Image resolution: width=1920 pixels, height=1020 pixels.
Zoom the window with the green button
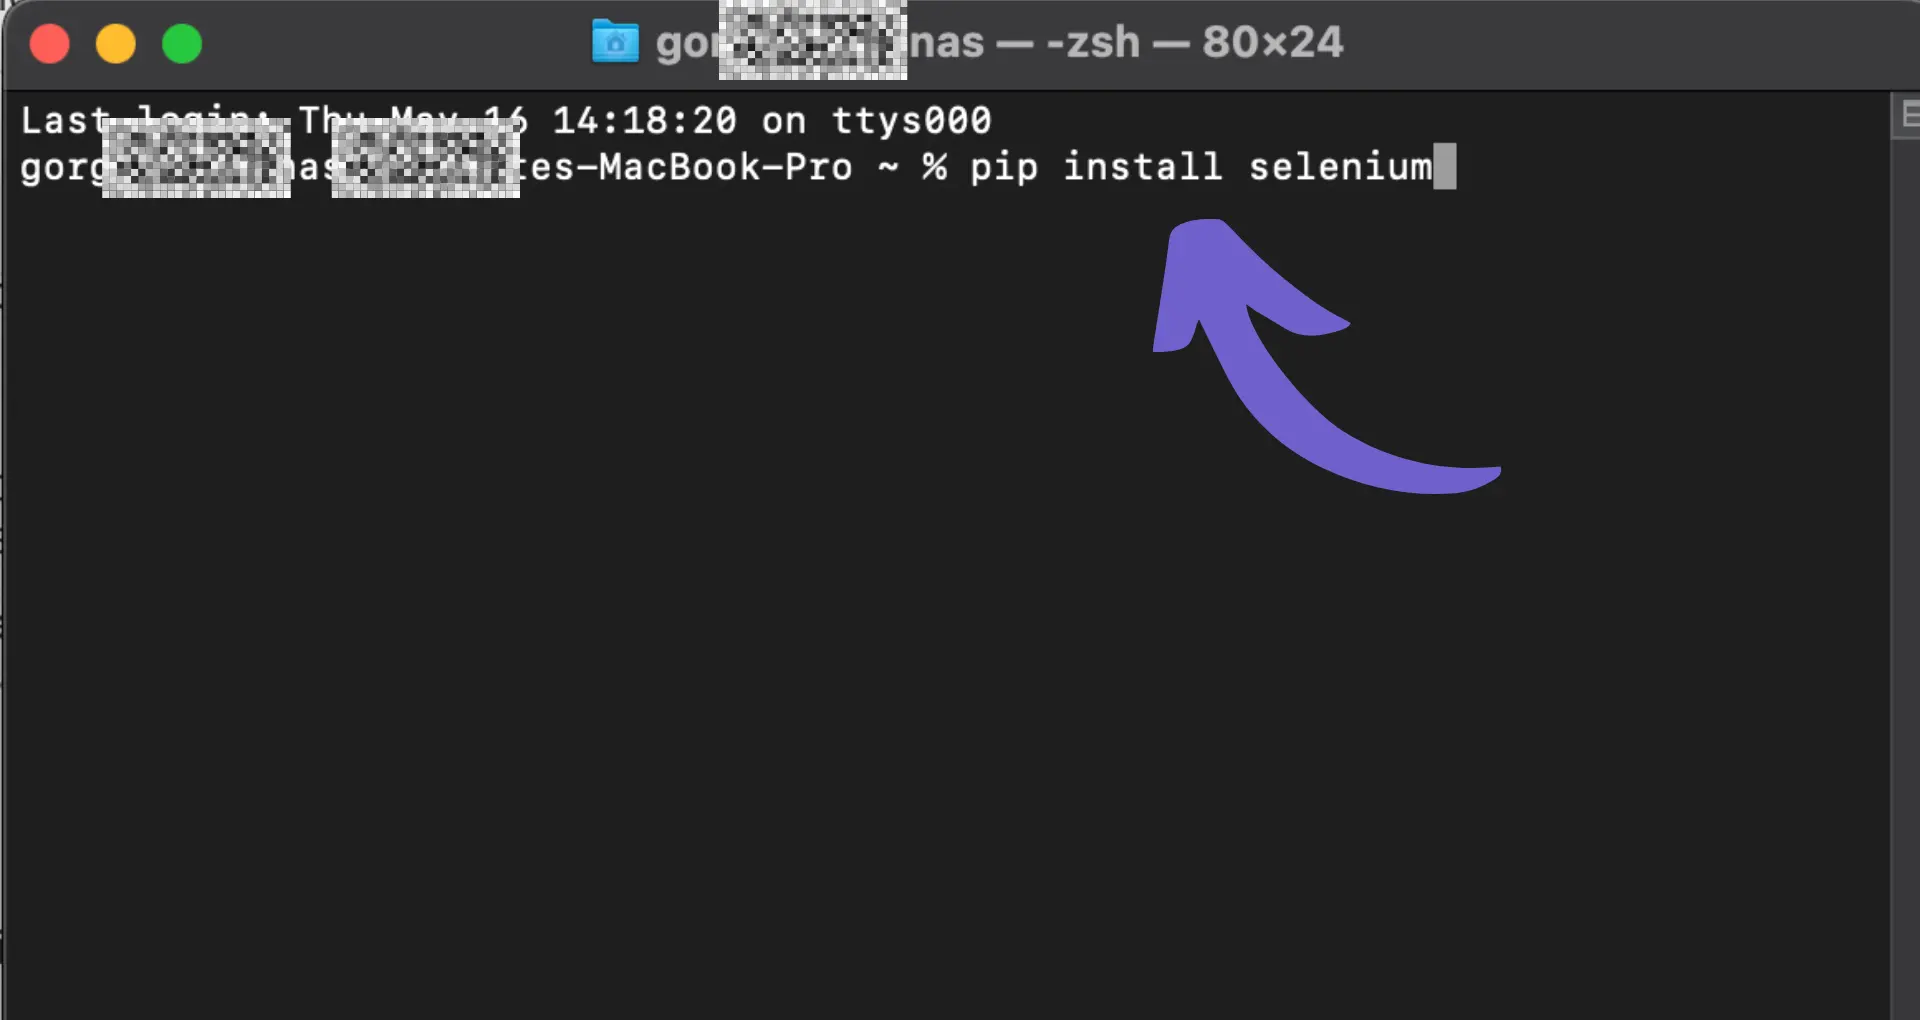pos(182,44)
